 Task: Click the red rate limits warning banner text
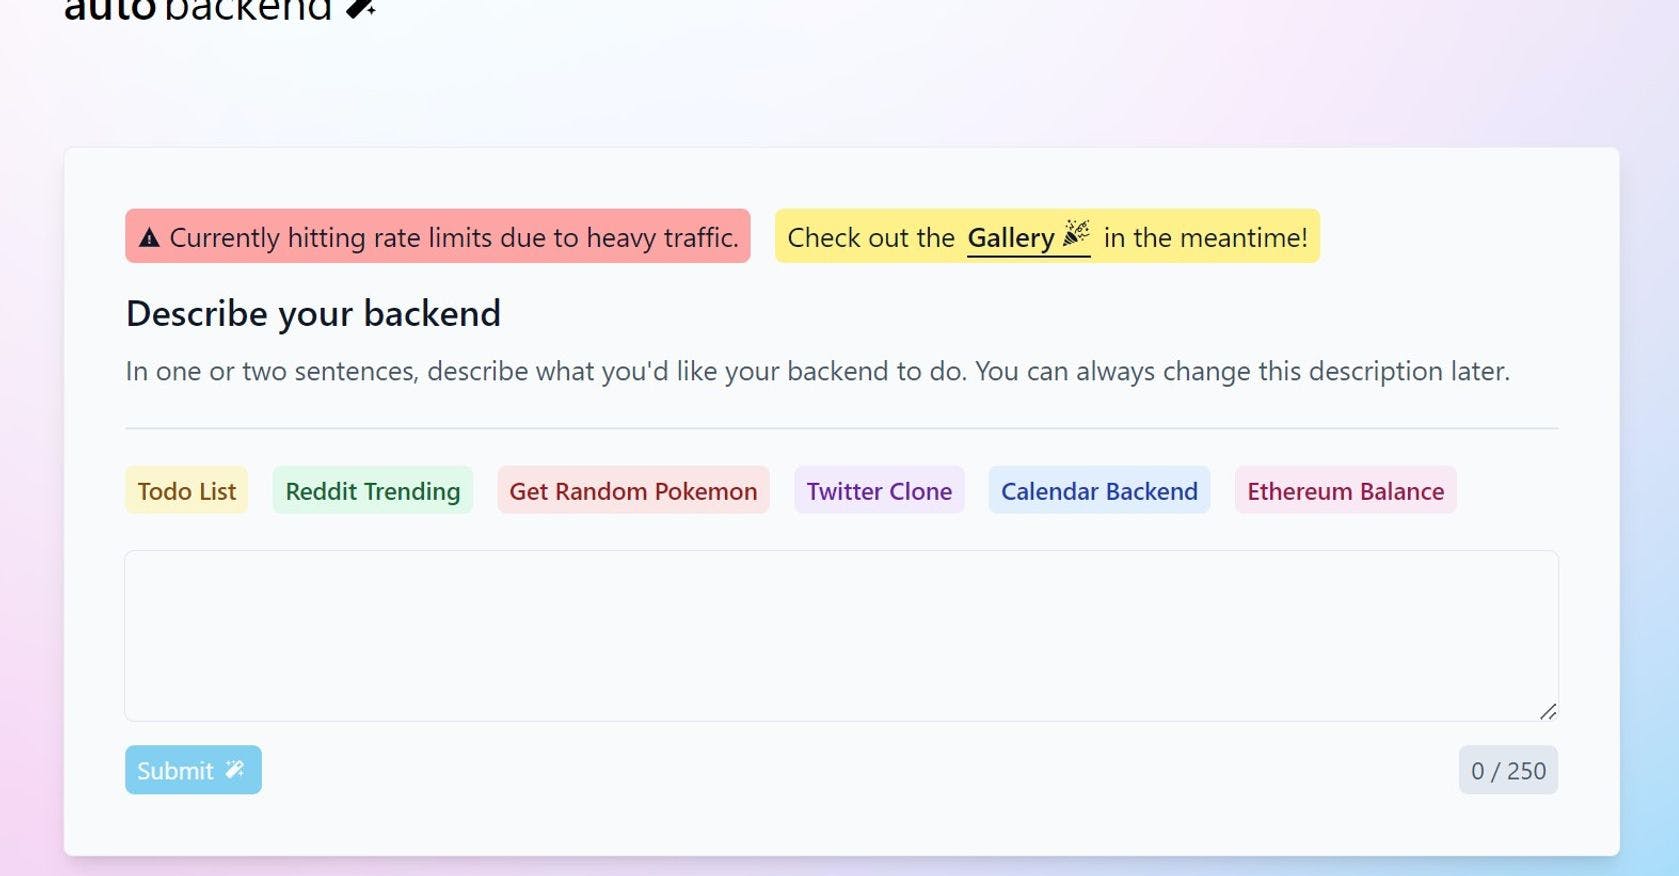click(454, 238)
